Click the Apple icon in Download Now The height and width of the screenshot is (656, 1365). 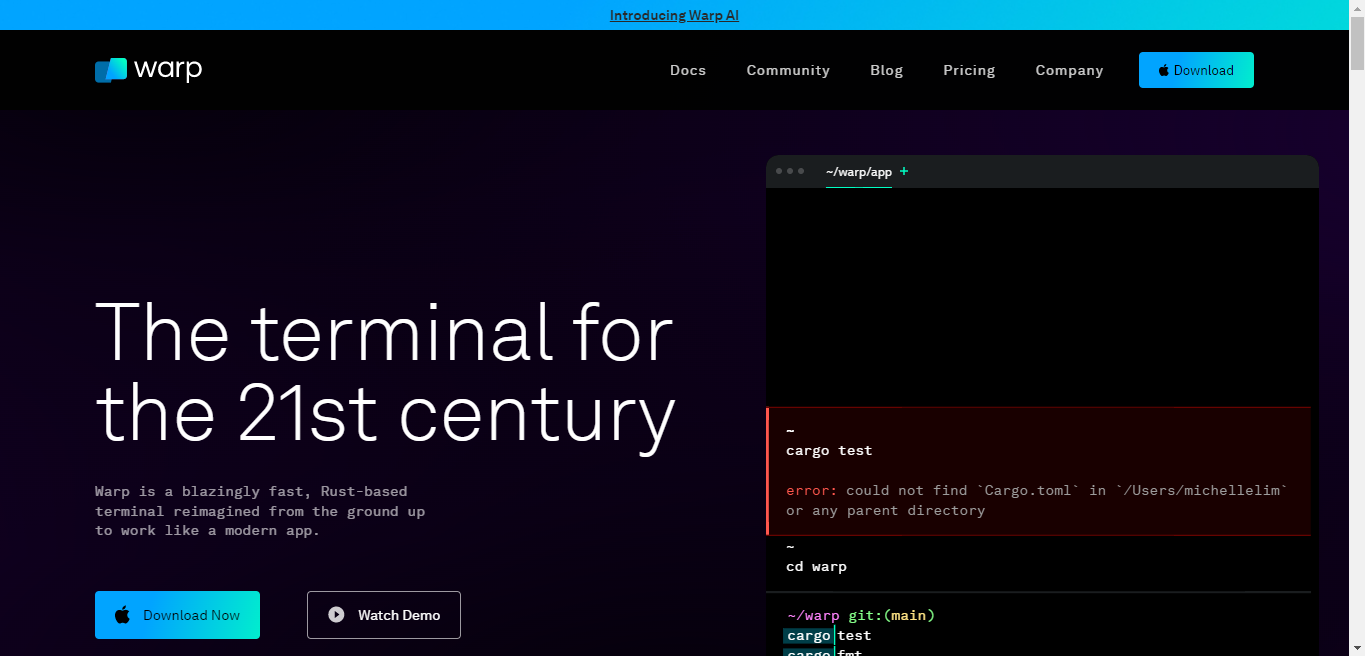click(x=122, y=615)
